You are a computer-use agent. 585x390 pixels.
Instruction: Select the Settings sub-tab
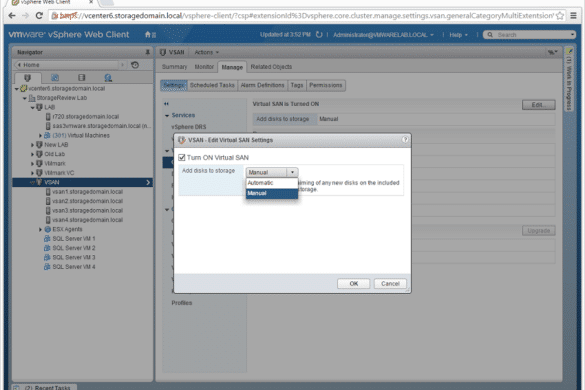[x=174, y=85]
